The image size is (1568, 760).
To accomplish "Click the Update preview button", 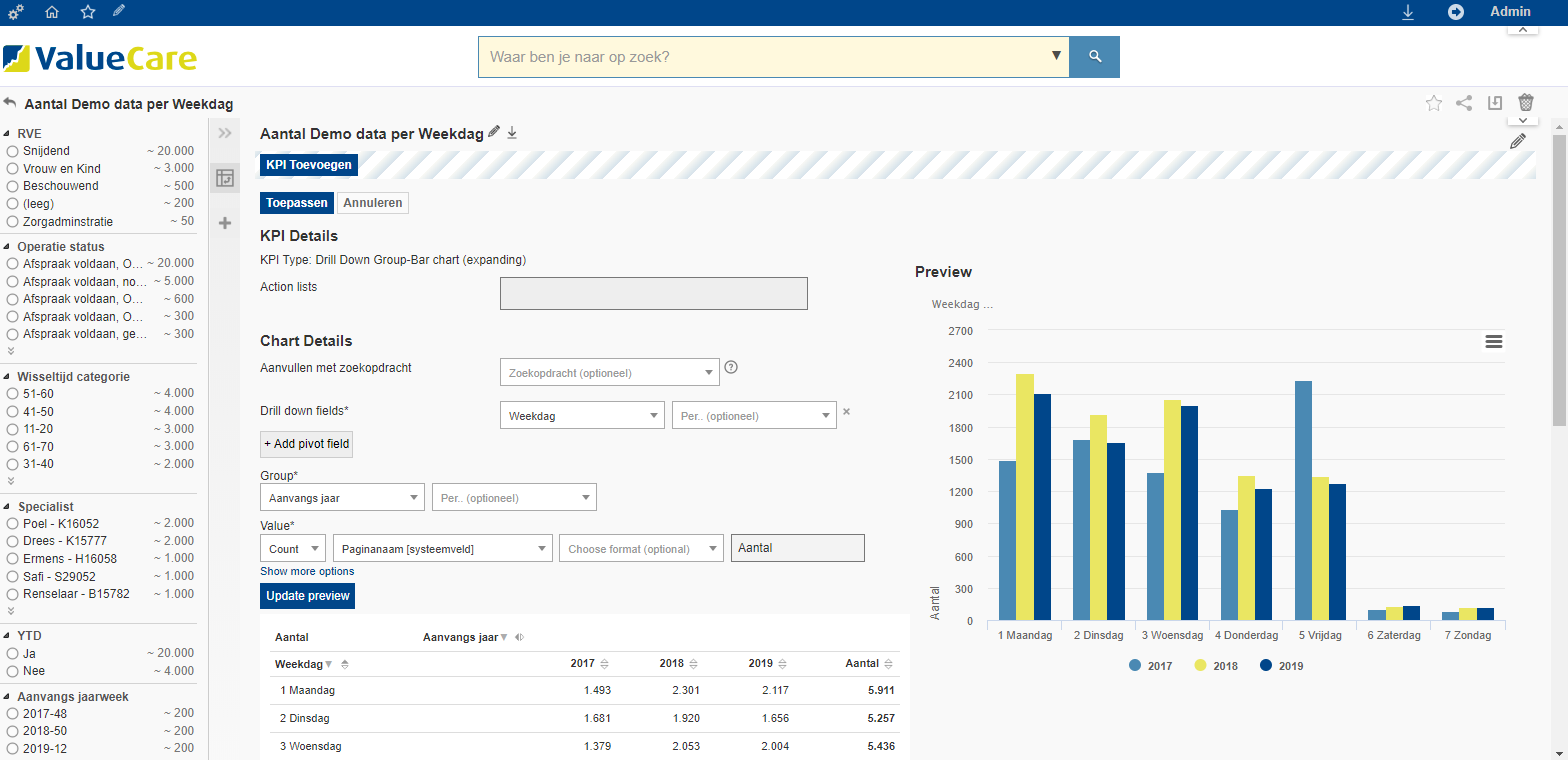I will pos(307,596).
